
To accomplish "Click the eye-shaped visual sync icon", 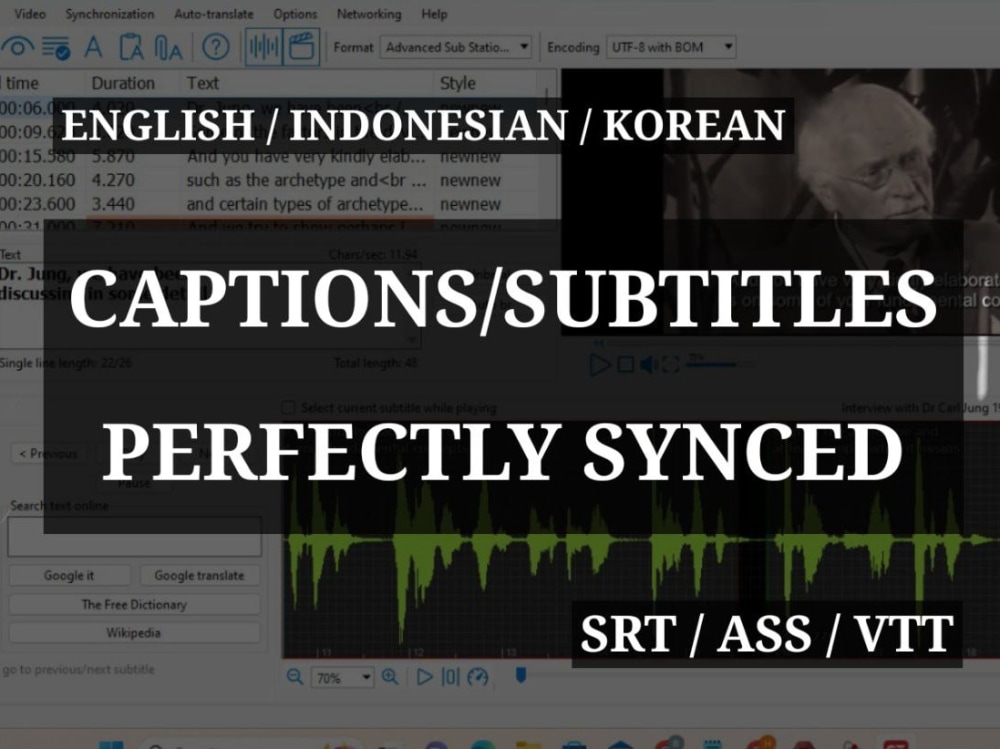I will tap(17, 47).
